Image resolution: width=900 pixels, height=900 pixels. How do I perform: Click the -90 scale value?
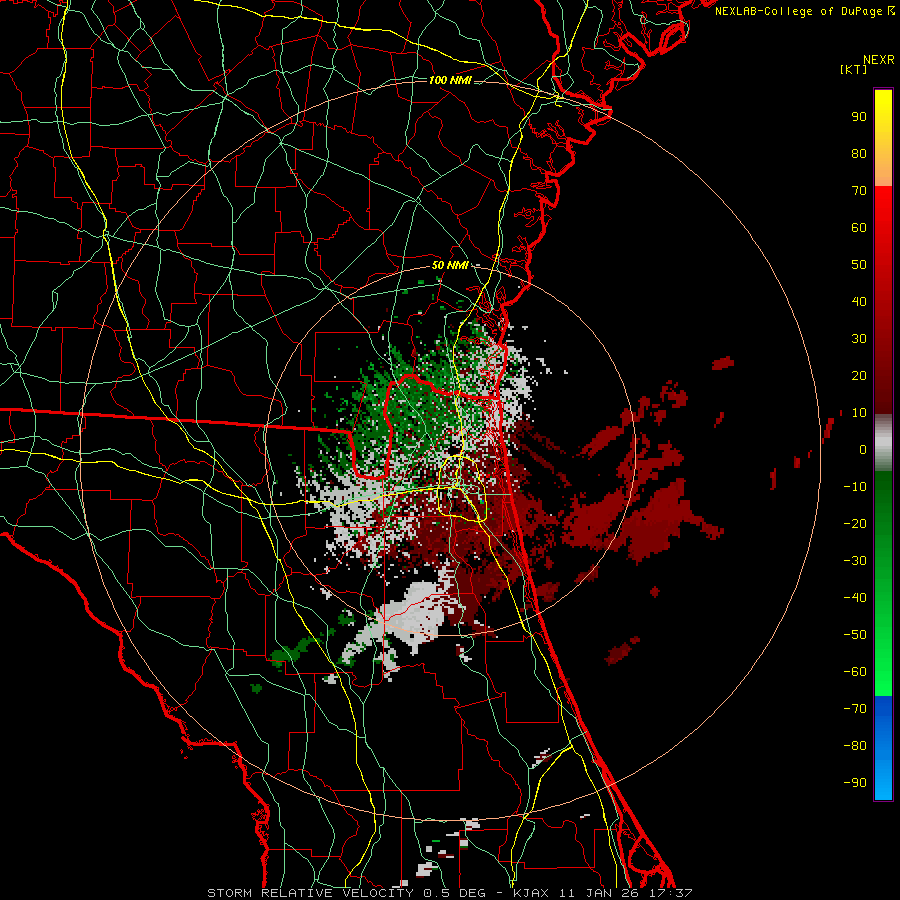(x=855, y=783)
